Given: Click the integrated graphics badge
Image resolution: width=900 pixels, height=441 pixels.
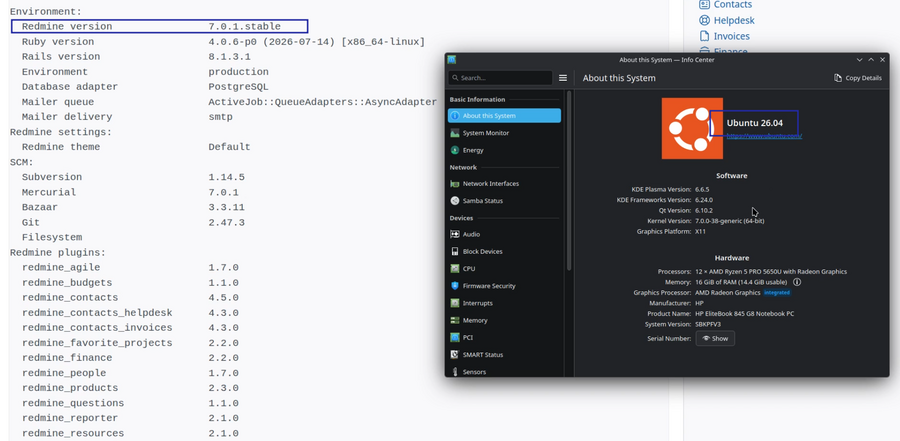Looking at the screenshot, I should 777,293.
